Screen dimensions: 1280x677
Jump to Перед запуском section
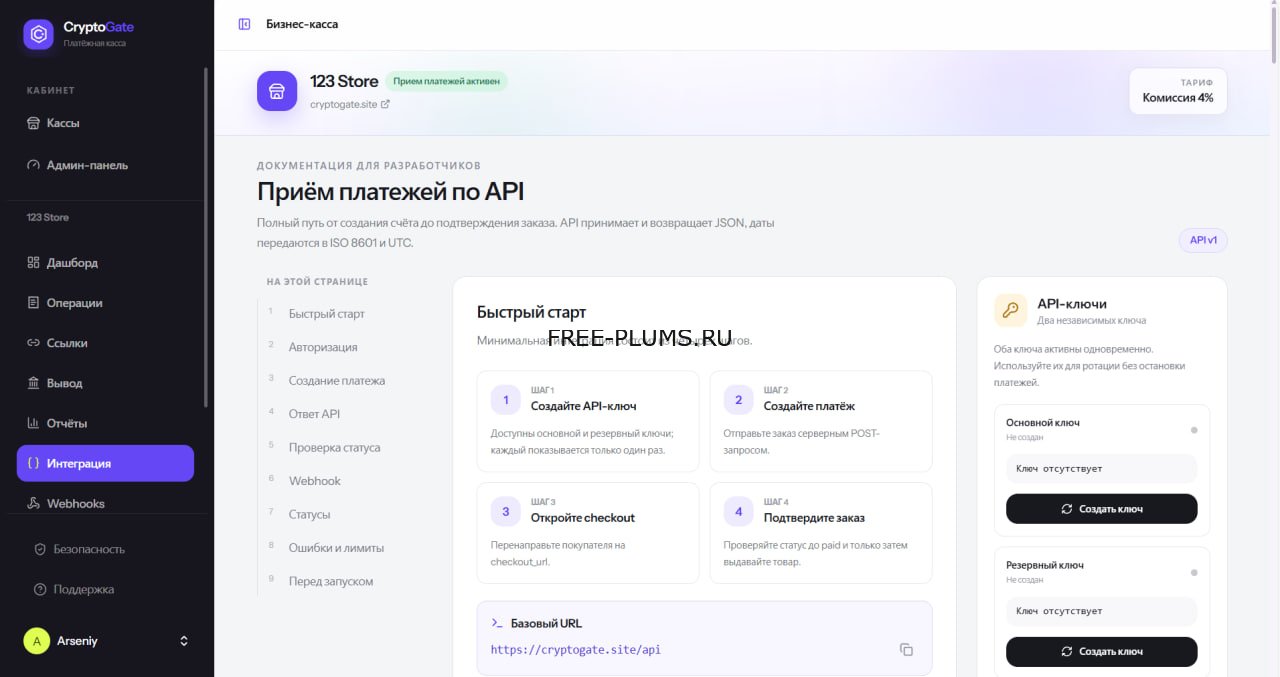[x=331, y=581]
